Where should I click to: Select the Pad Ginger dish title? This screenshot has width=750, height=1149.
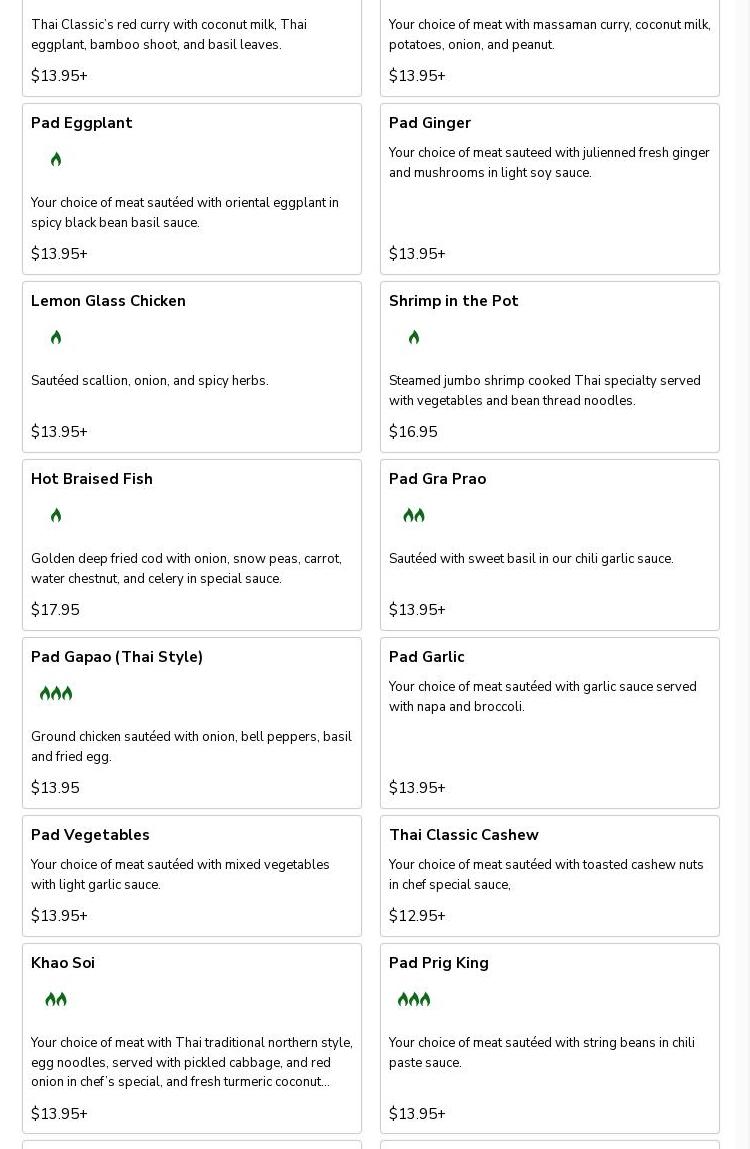click(430, 123)
